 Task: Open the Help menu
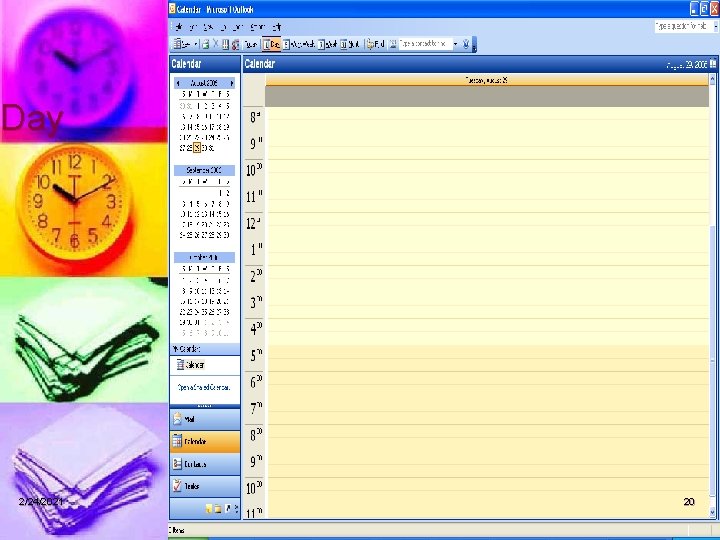[x=276, y=27]
